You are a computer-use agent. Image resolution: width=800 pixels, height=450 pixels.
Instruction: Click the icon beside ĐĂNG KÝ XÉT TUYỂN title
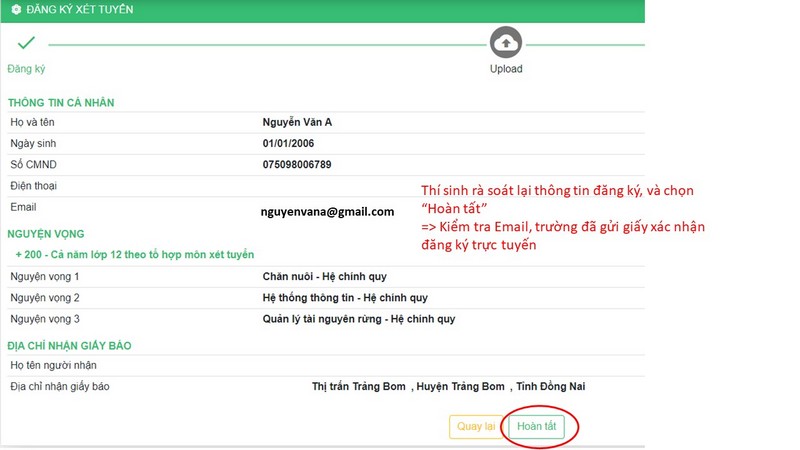pyautogui.click(x=16, y=10)
